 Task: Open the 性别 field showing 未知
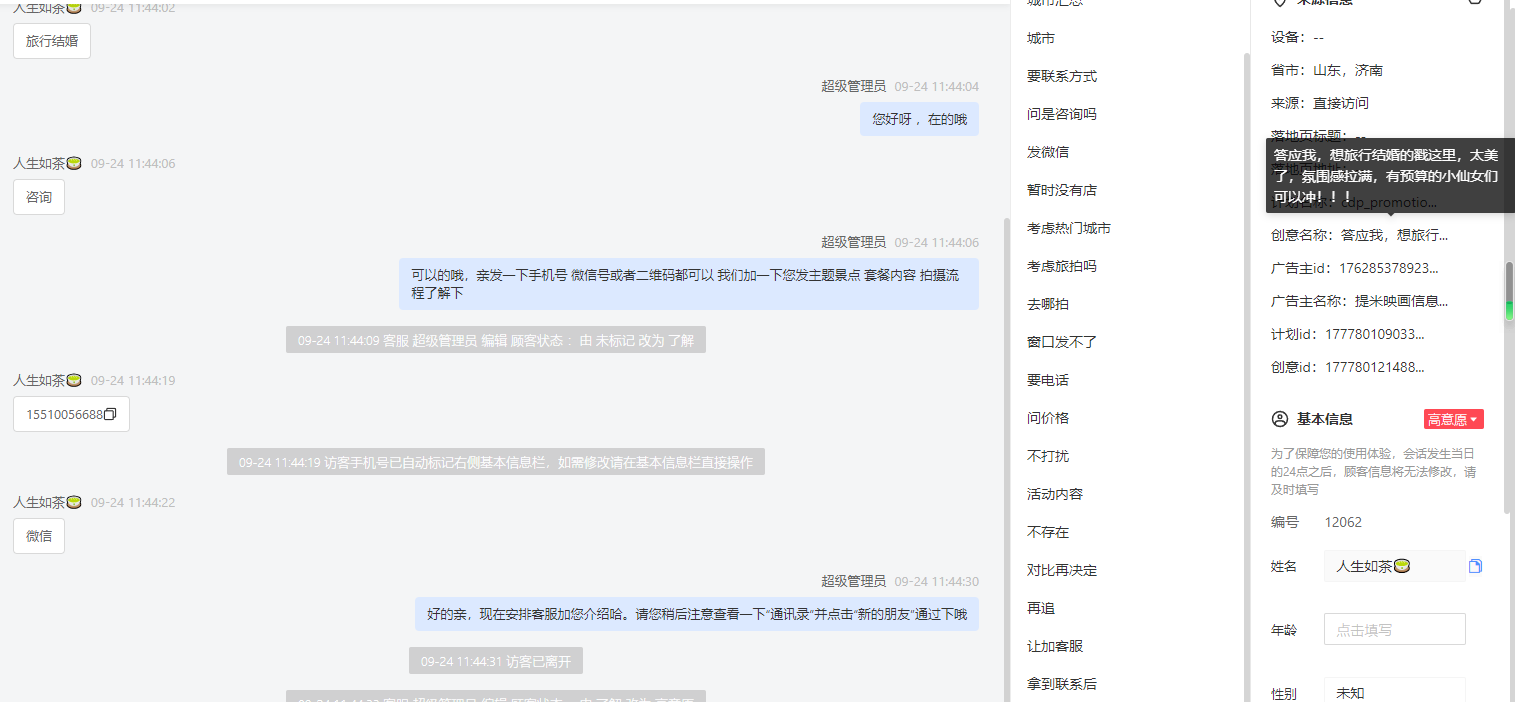click(1394, 692)
